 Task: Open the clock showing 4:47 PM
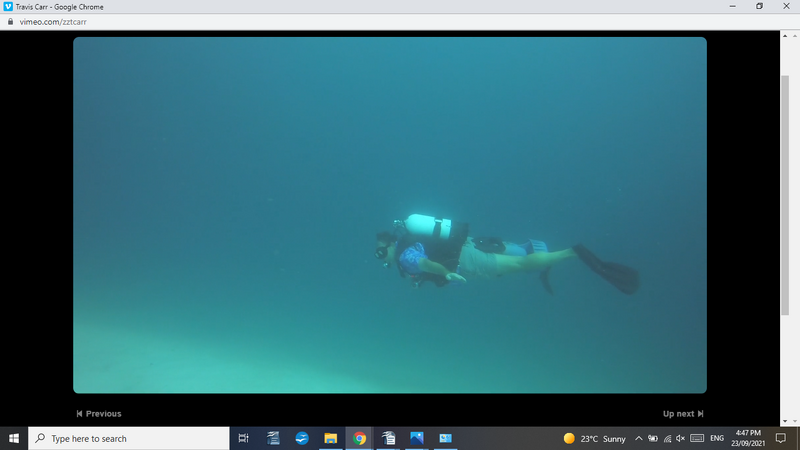click(748, 438)
